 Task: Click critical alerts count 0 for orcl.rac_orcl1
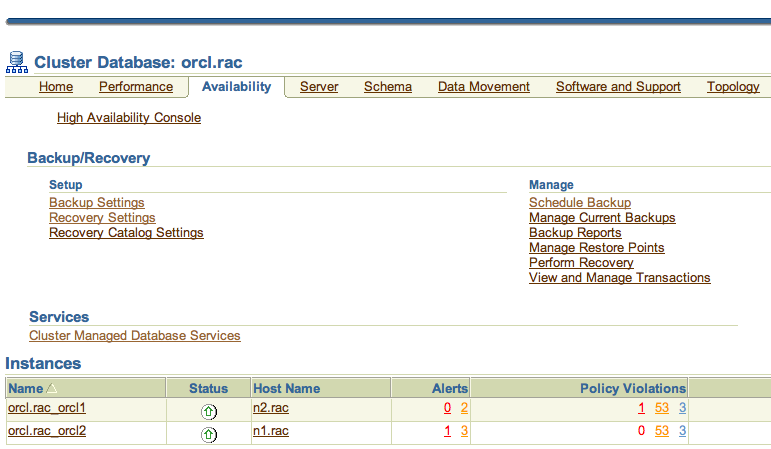pyautogui.click(x=447, y=408)
